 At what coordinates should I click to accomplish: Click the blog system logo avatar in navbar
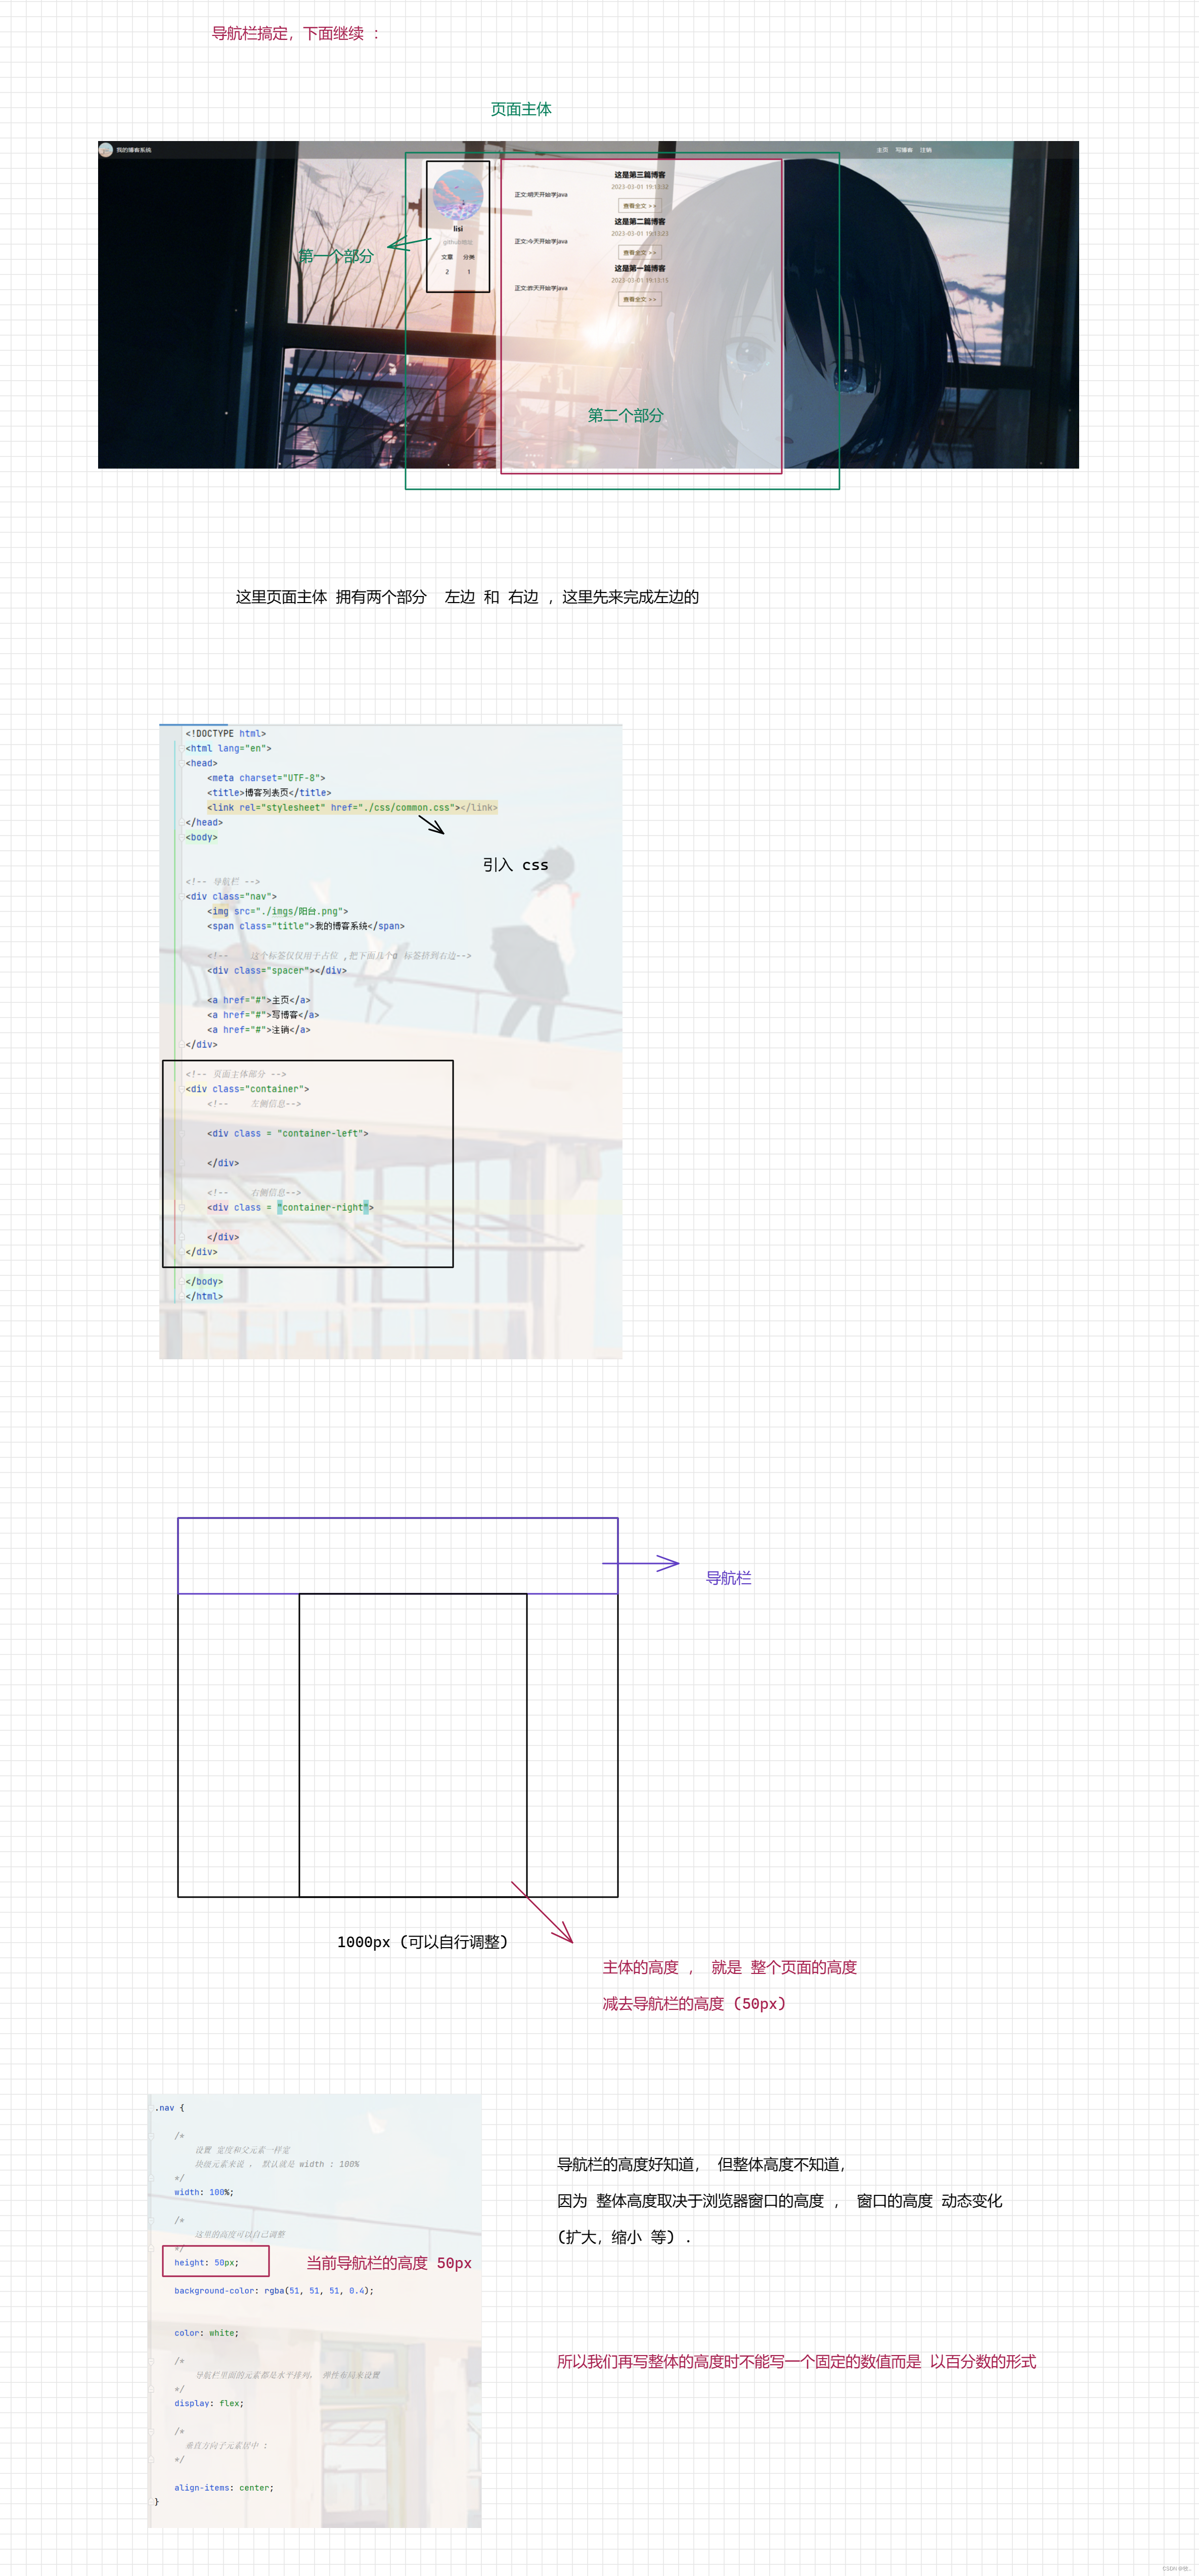pyautogui.click(x=106, y=150)
